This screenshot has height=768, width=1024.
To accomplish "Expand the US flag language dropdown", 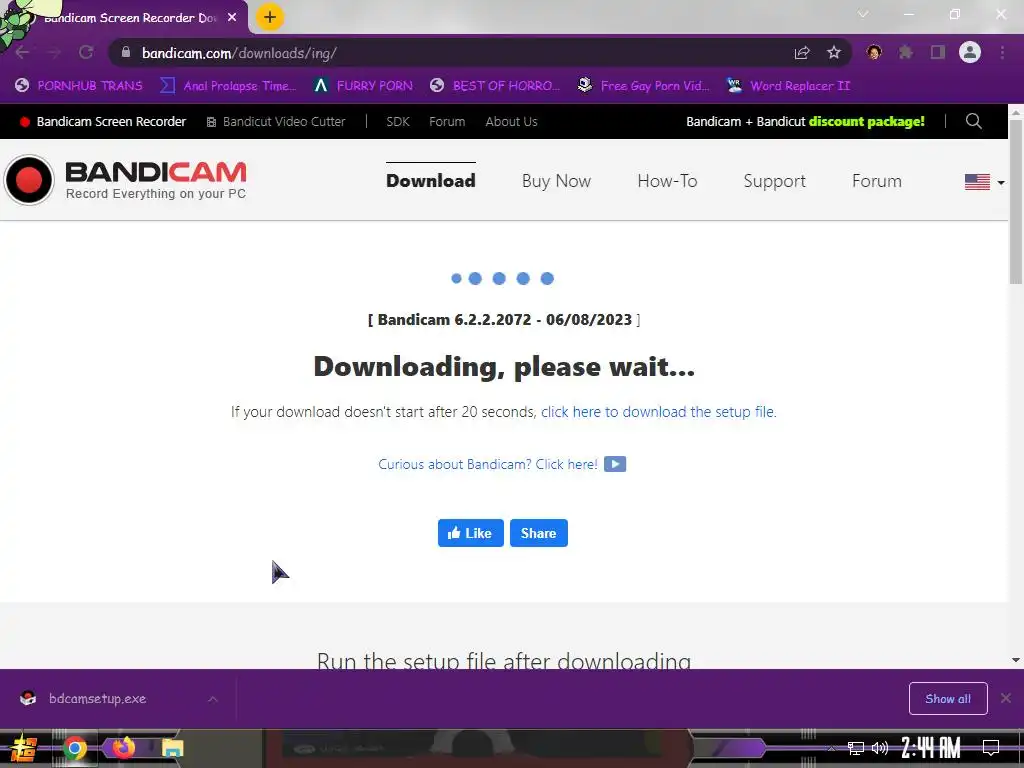I will coord(985,182).
